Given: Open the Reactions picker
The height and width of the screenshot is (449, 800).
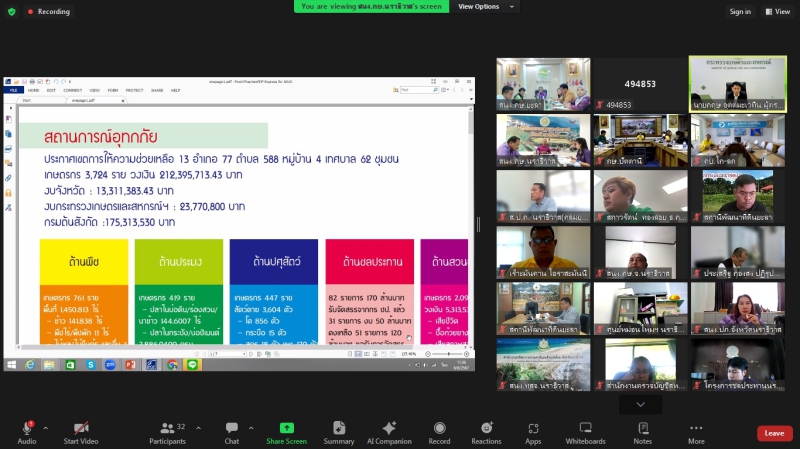Looking at the screenshot, I should [486, 428].
